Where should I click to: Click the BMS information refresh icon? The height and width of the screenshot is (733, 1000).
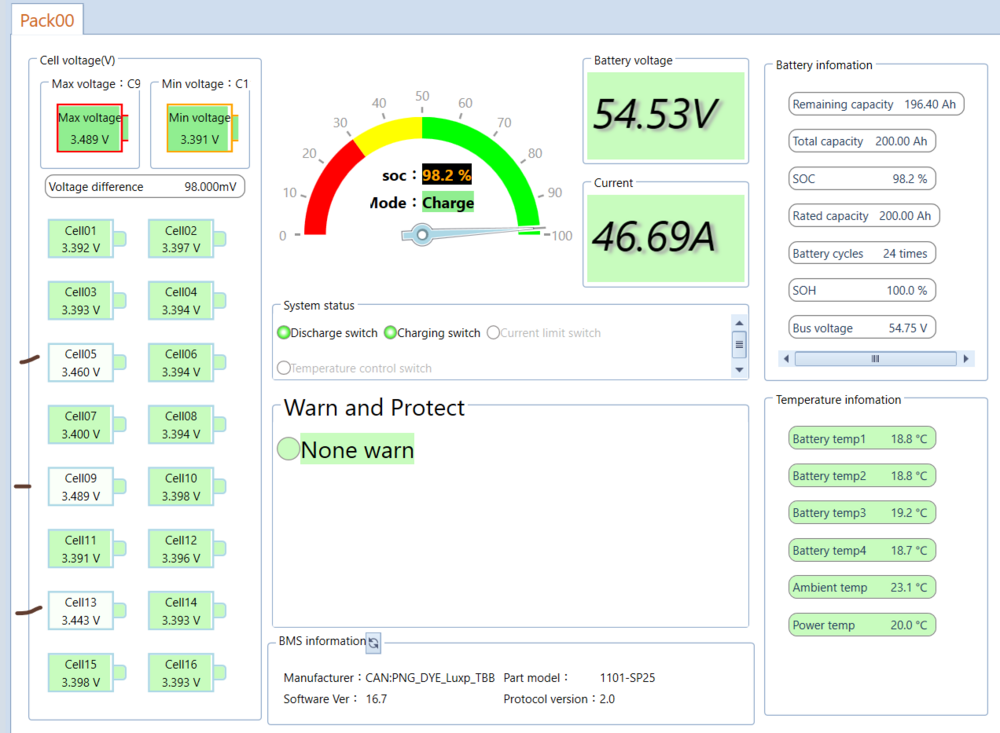(373, 642)
